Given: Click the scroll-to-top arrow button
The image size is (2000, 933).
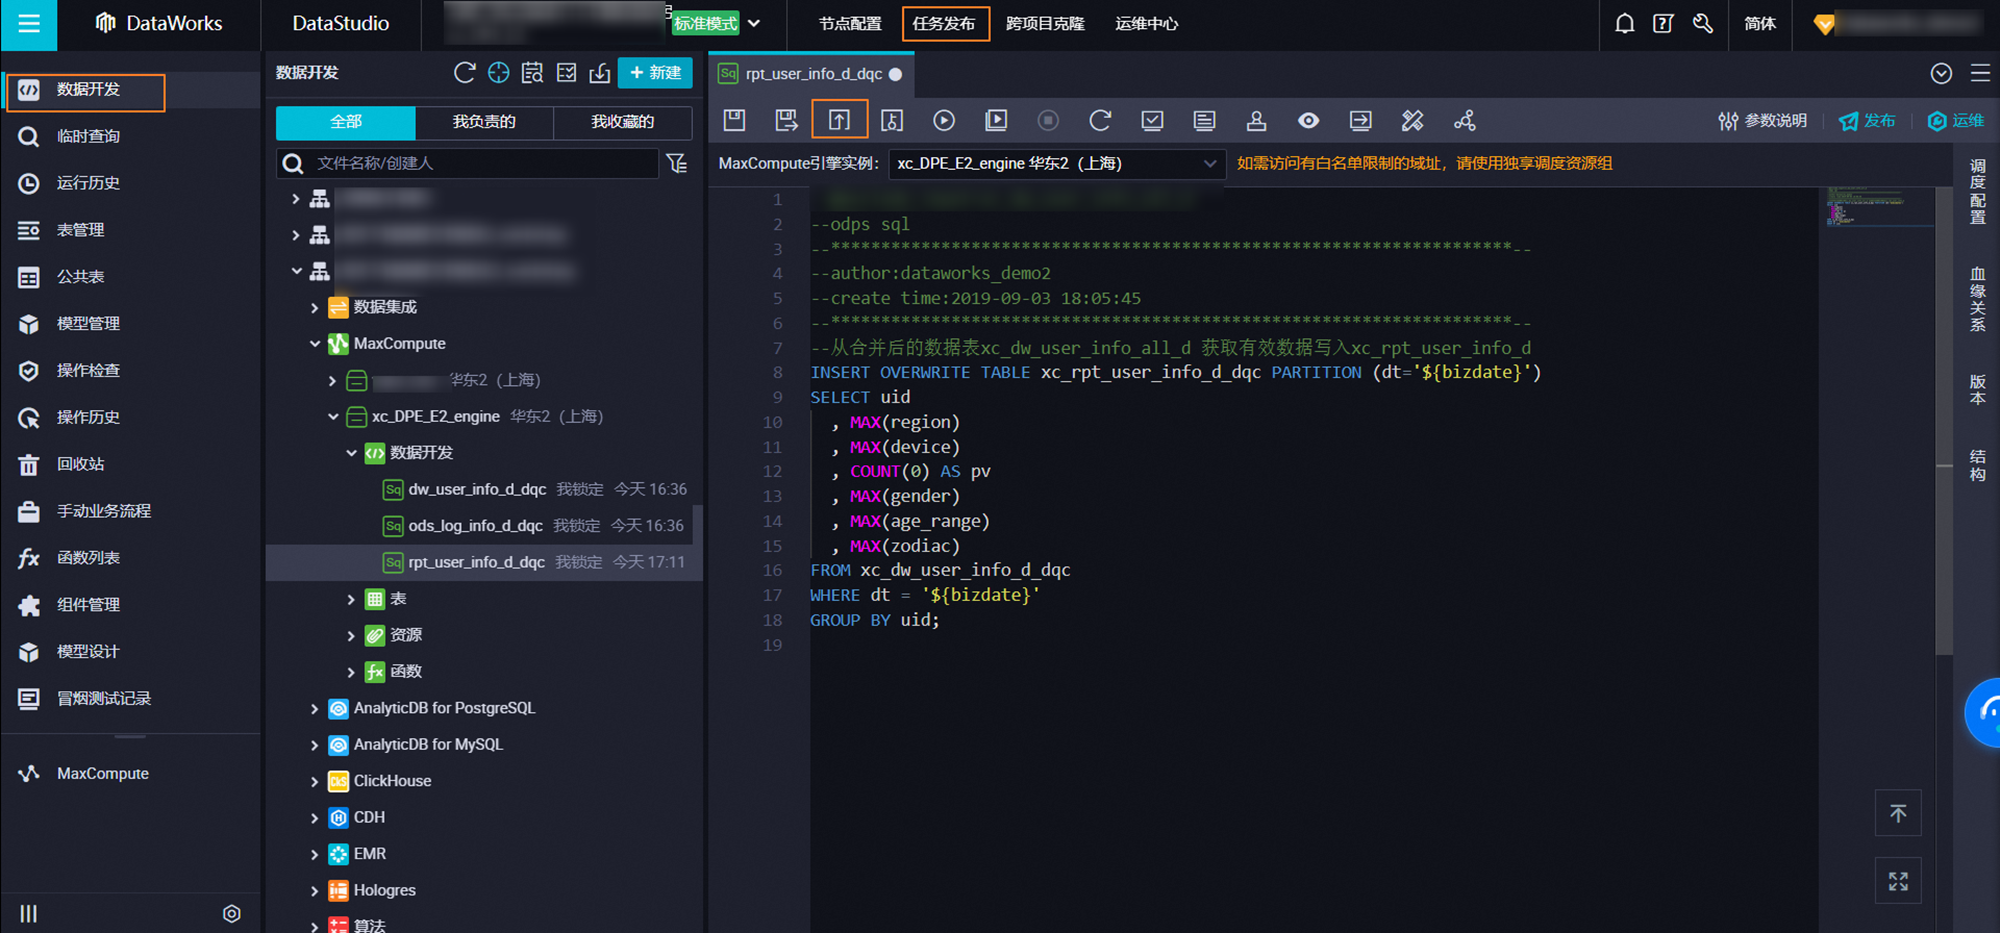Looking at the screenshot, I should [x=1898, y=814].
